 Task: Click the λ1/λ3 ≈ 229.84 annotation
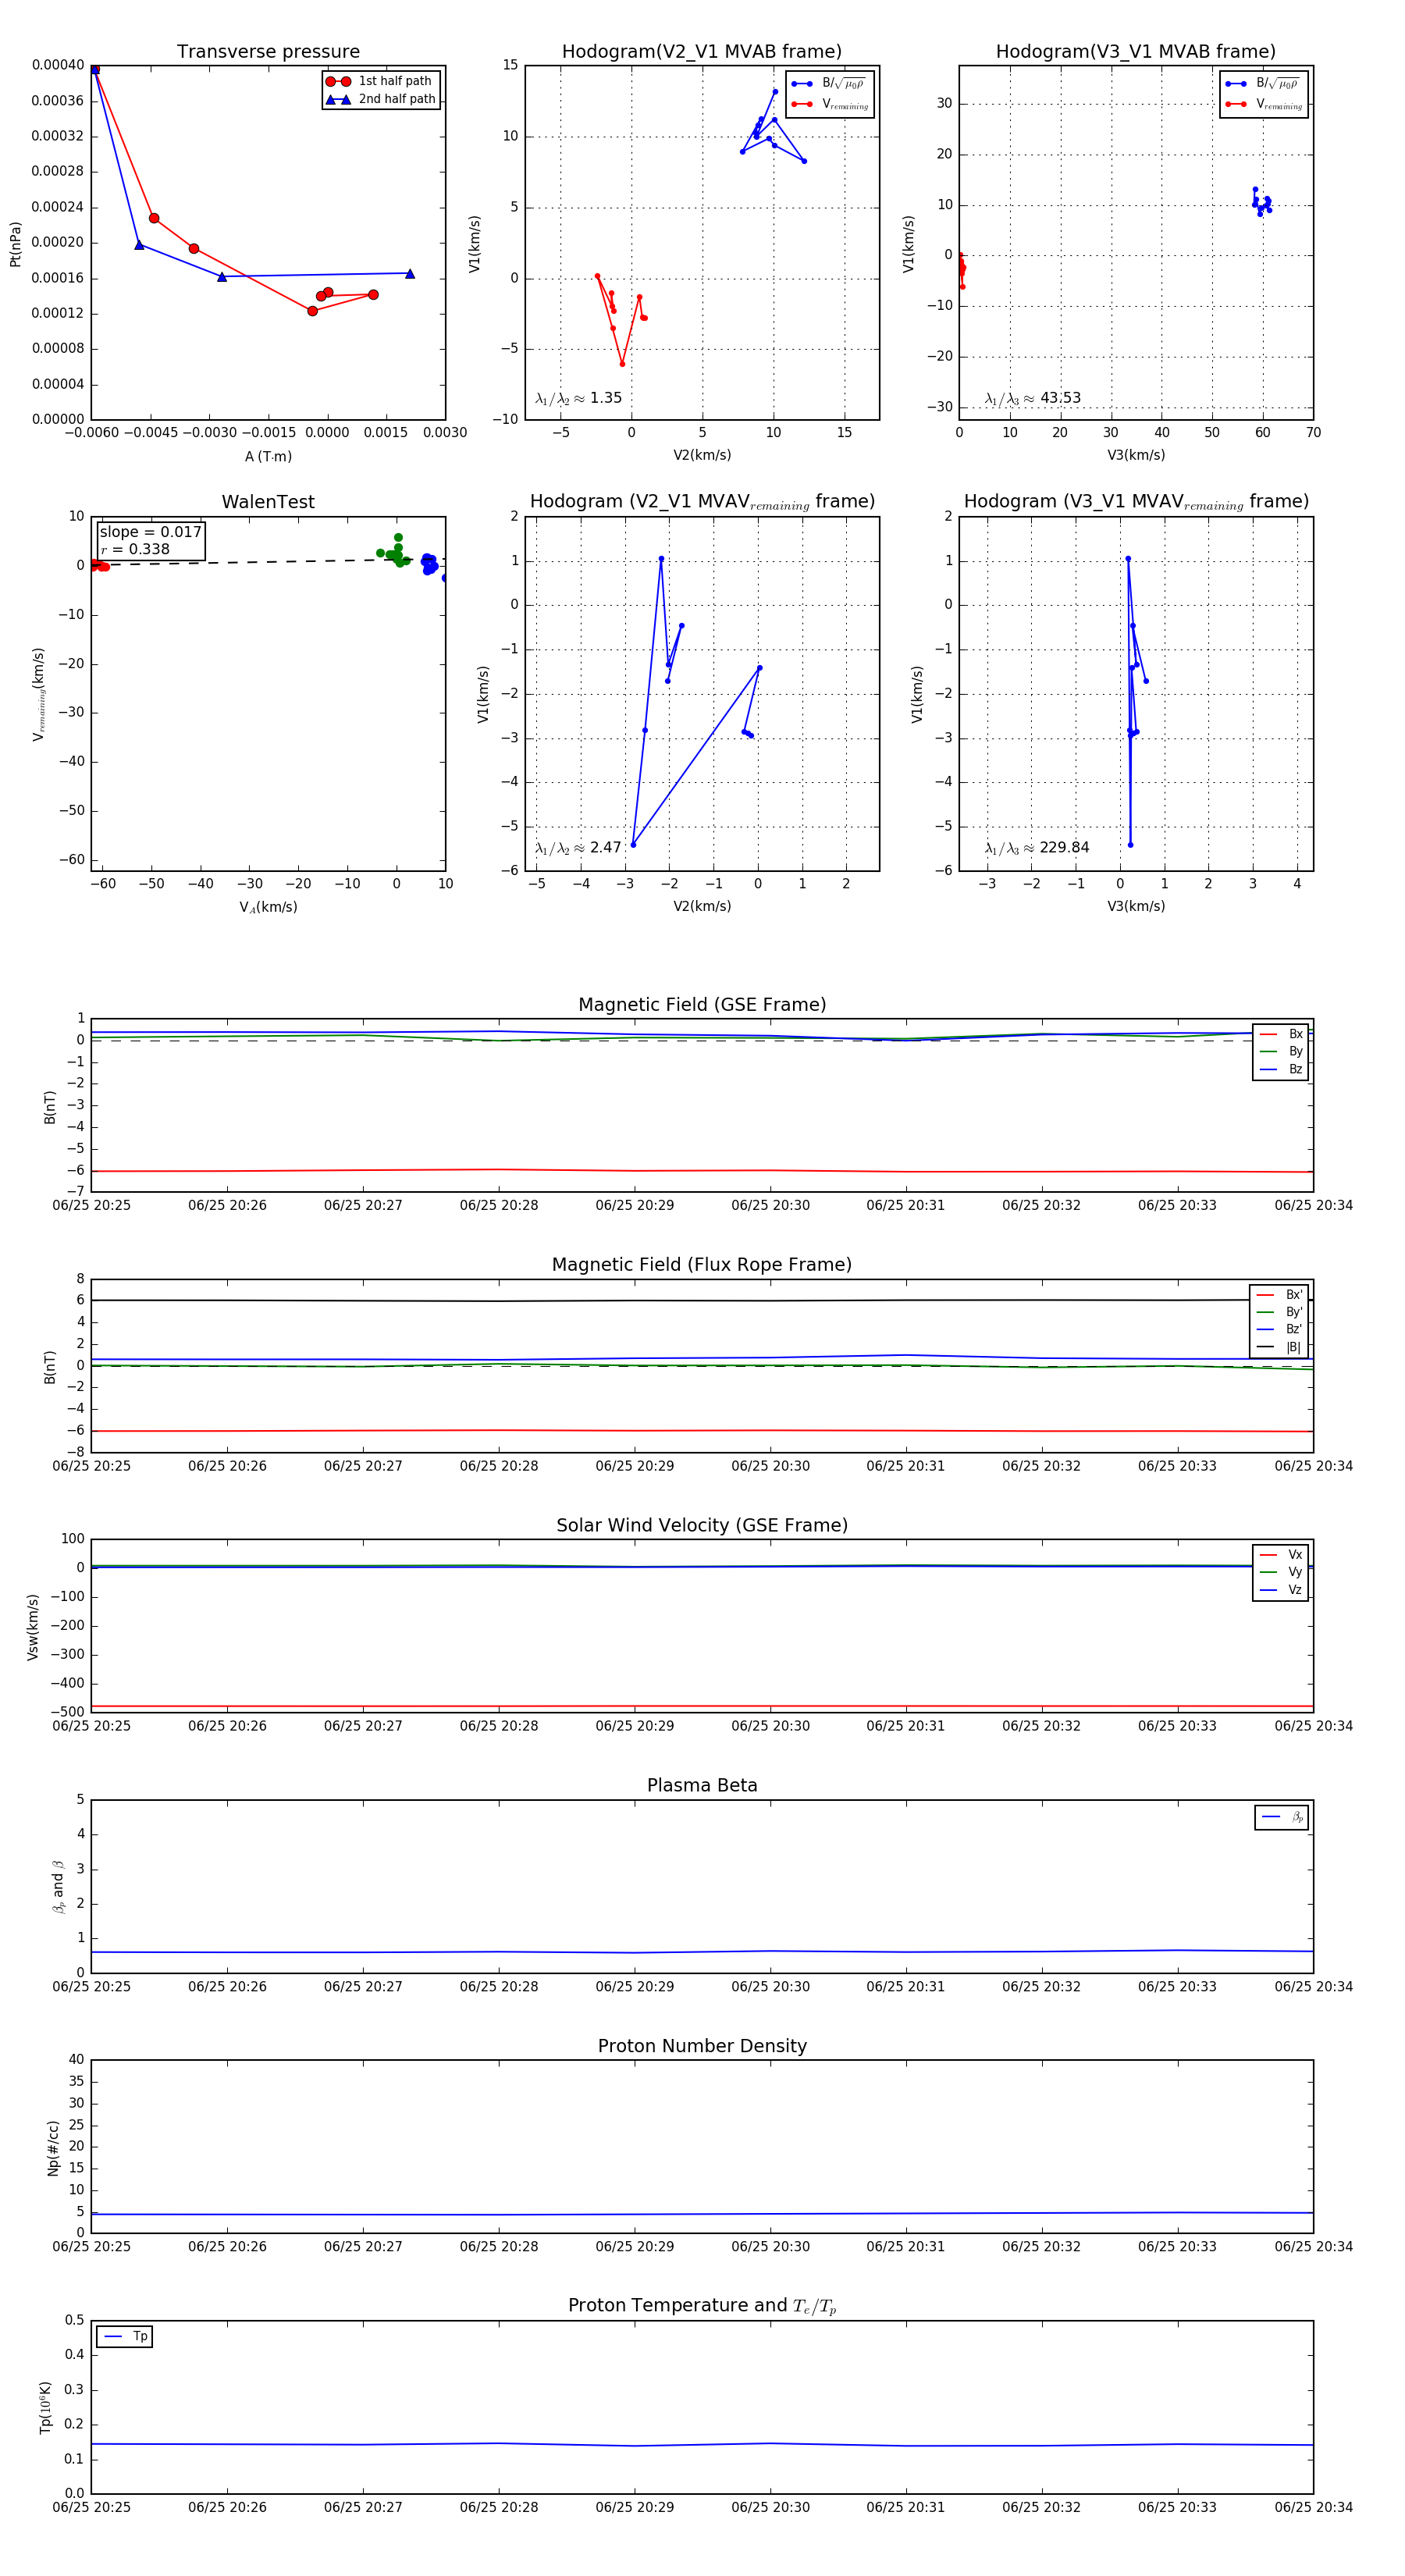click(x=1037, y=848)
